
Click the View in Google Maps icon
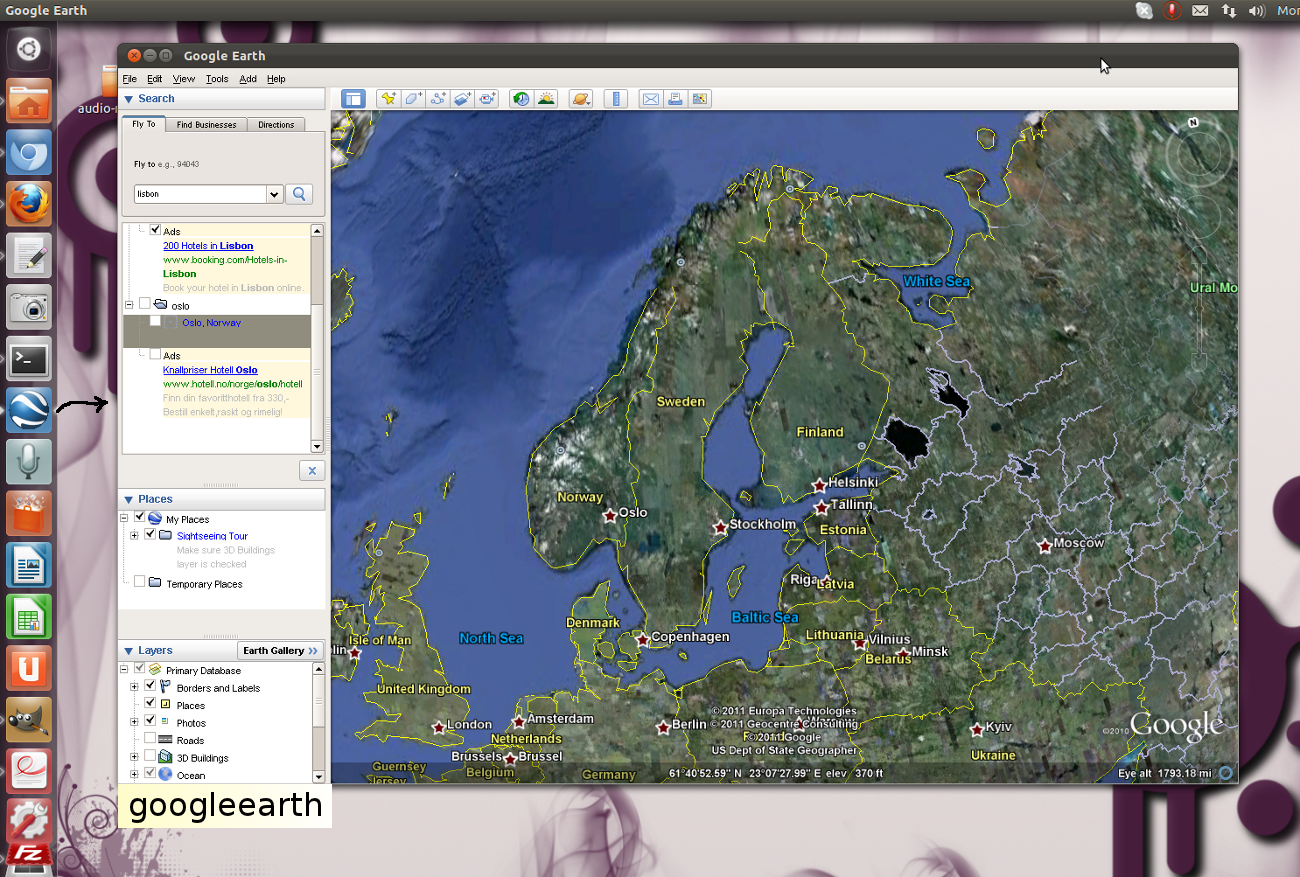pyautogui.click(x=700, y=99)
